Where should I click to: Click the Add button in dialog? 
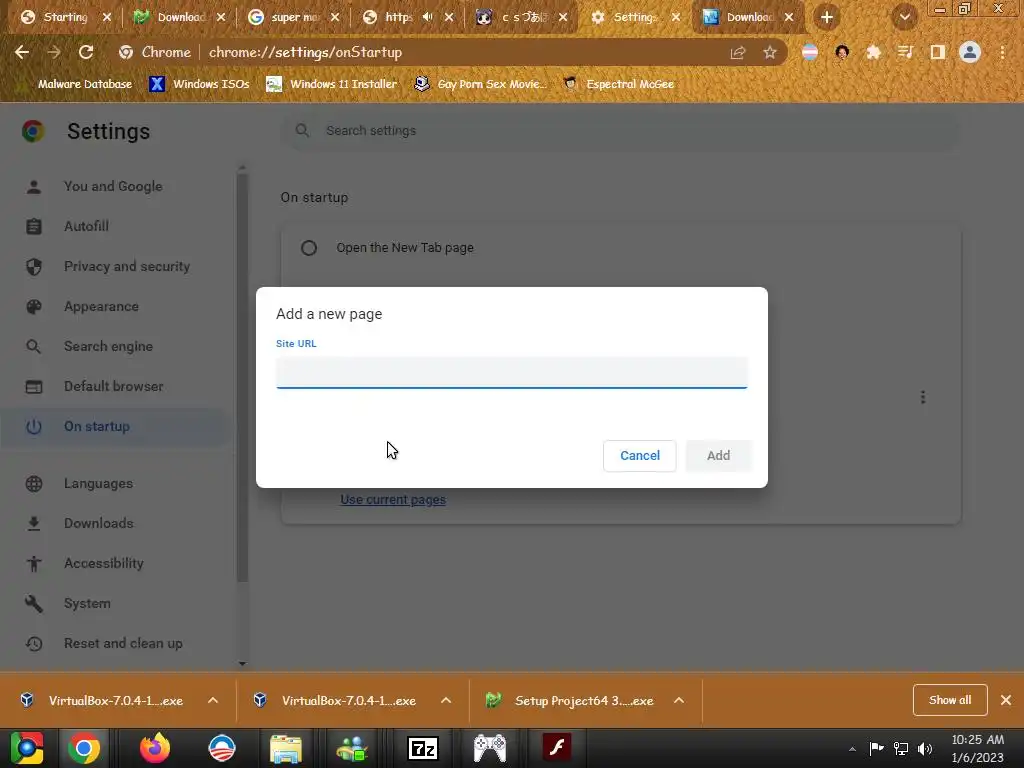tap(718, 455)
